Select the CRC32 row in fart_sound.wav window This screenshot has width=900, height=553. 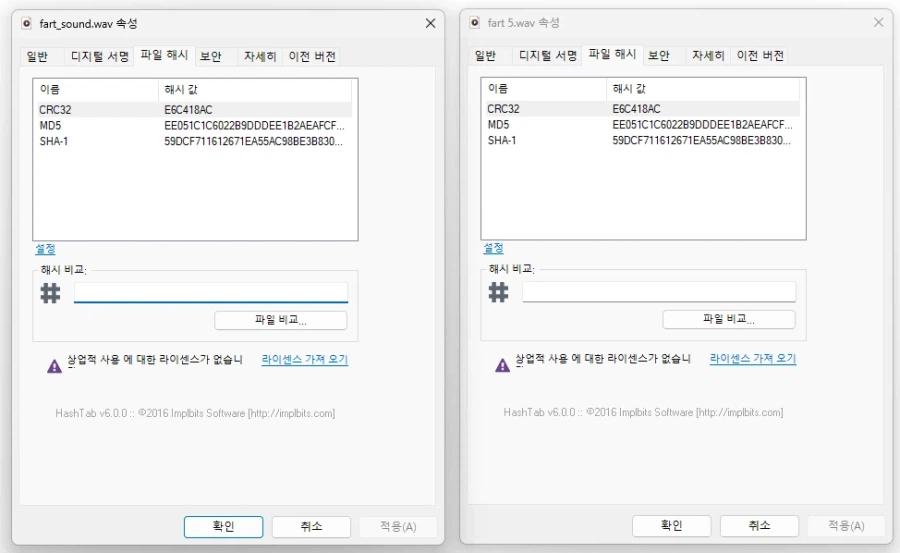(195, 110)
